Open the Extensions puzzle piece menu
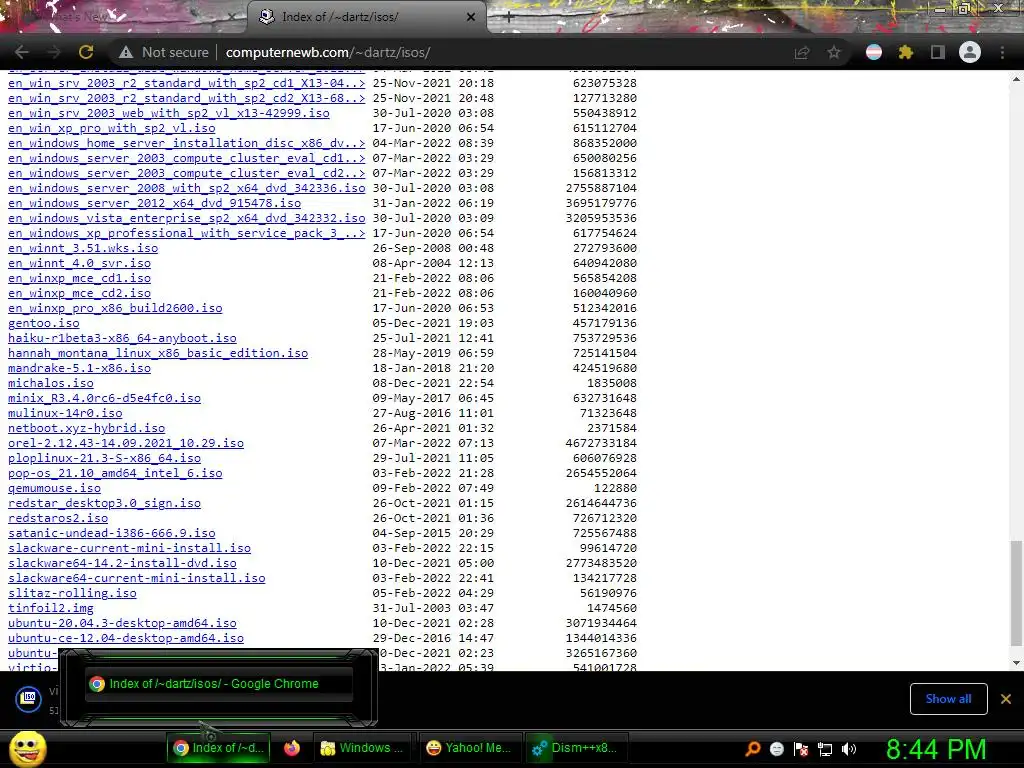1024x768 pixels. [x=906, y=52]
